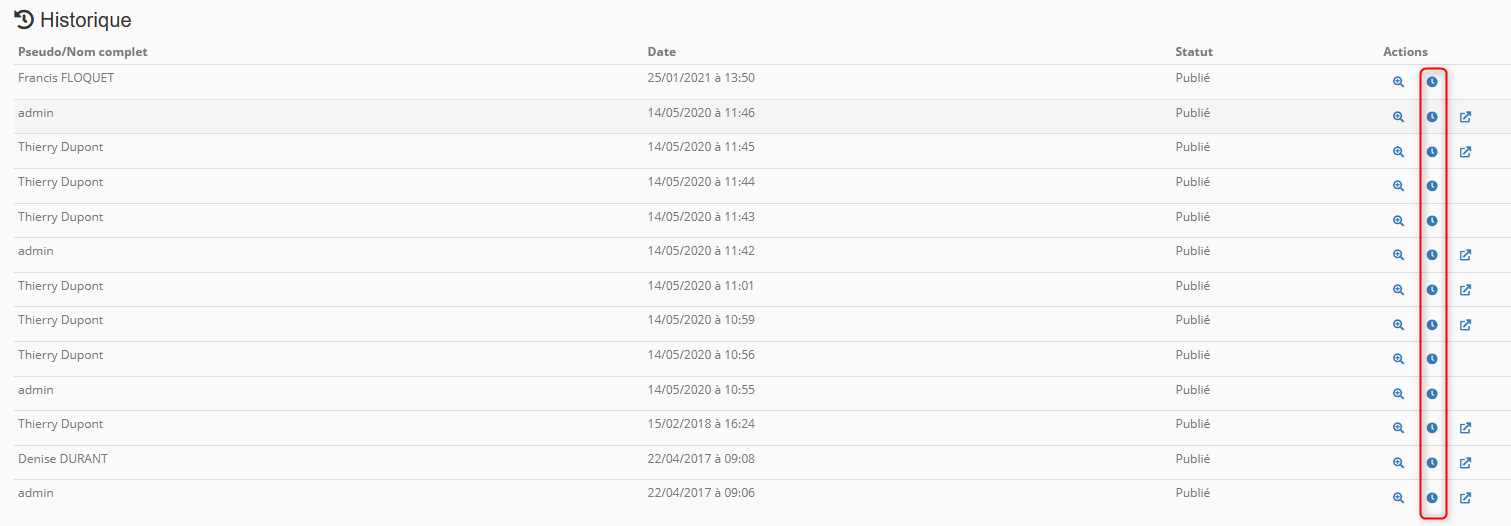Click magnifier icon on 14/05/2020 11:01 row
1511x526 pixels.
click(x=1398, y=290)
